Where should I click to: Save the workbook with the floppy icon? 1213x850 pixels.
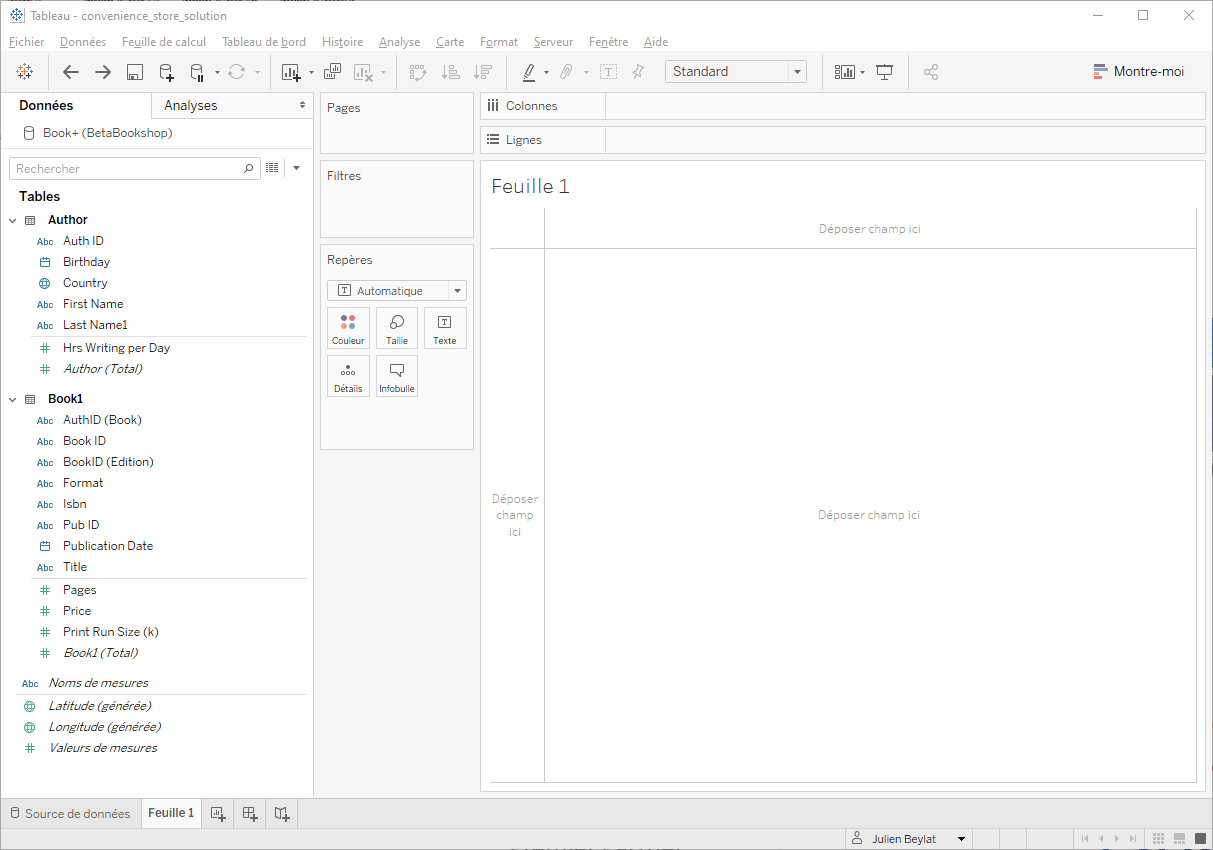135,72
